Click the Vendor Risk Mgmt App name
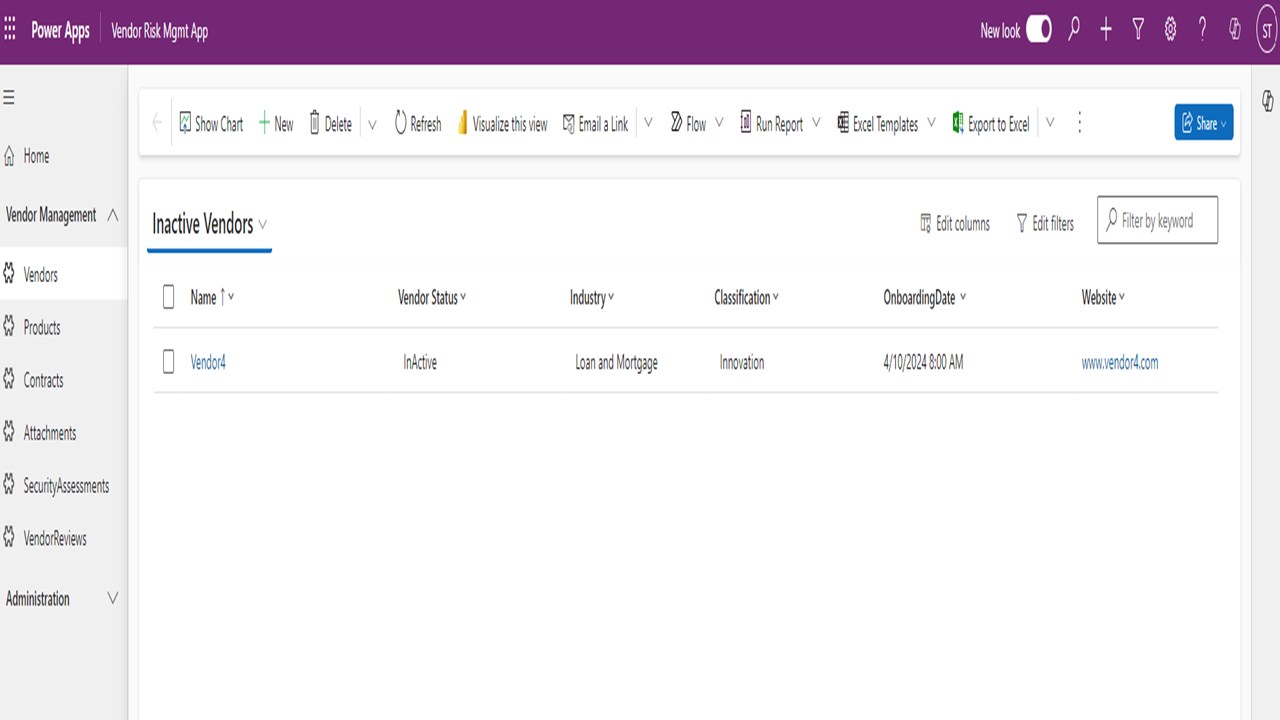1280x720 pixels. pos(160,31)
